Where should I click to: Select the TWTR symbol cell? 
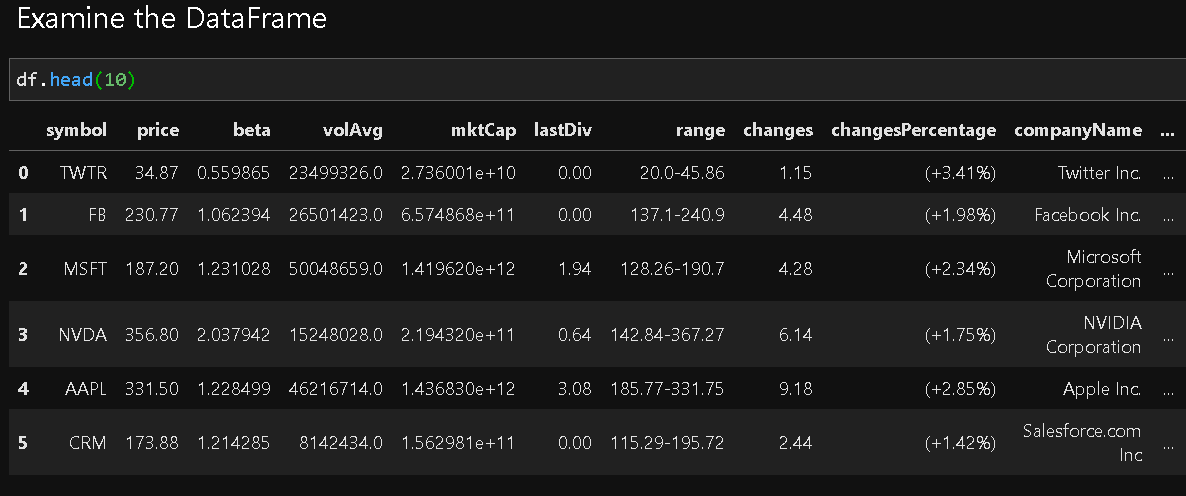coord(83,173)
